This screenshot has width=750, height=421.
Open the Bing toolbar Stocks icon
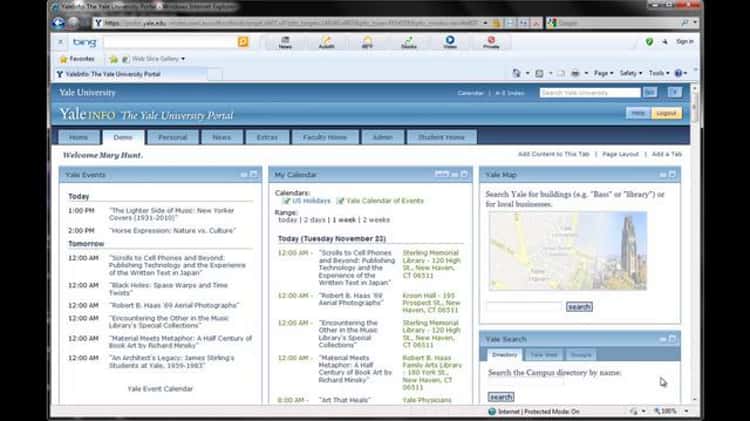click(x=408, y=42)
